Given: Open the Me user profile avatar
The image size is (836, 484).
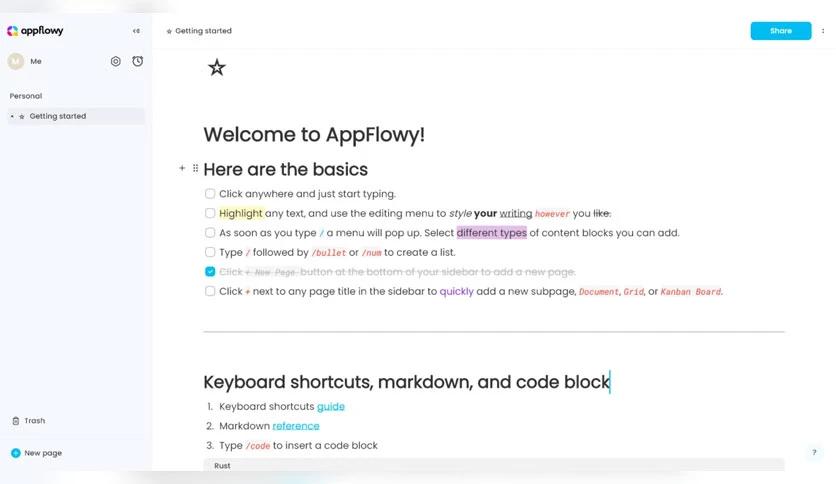Looking at the screenshot, I should (15, 61).
